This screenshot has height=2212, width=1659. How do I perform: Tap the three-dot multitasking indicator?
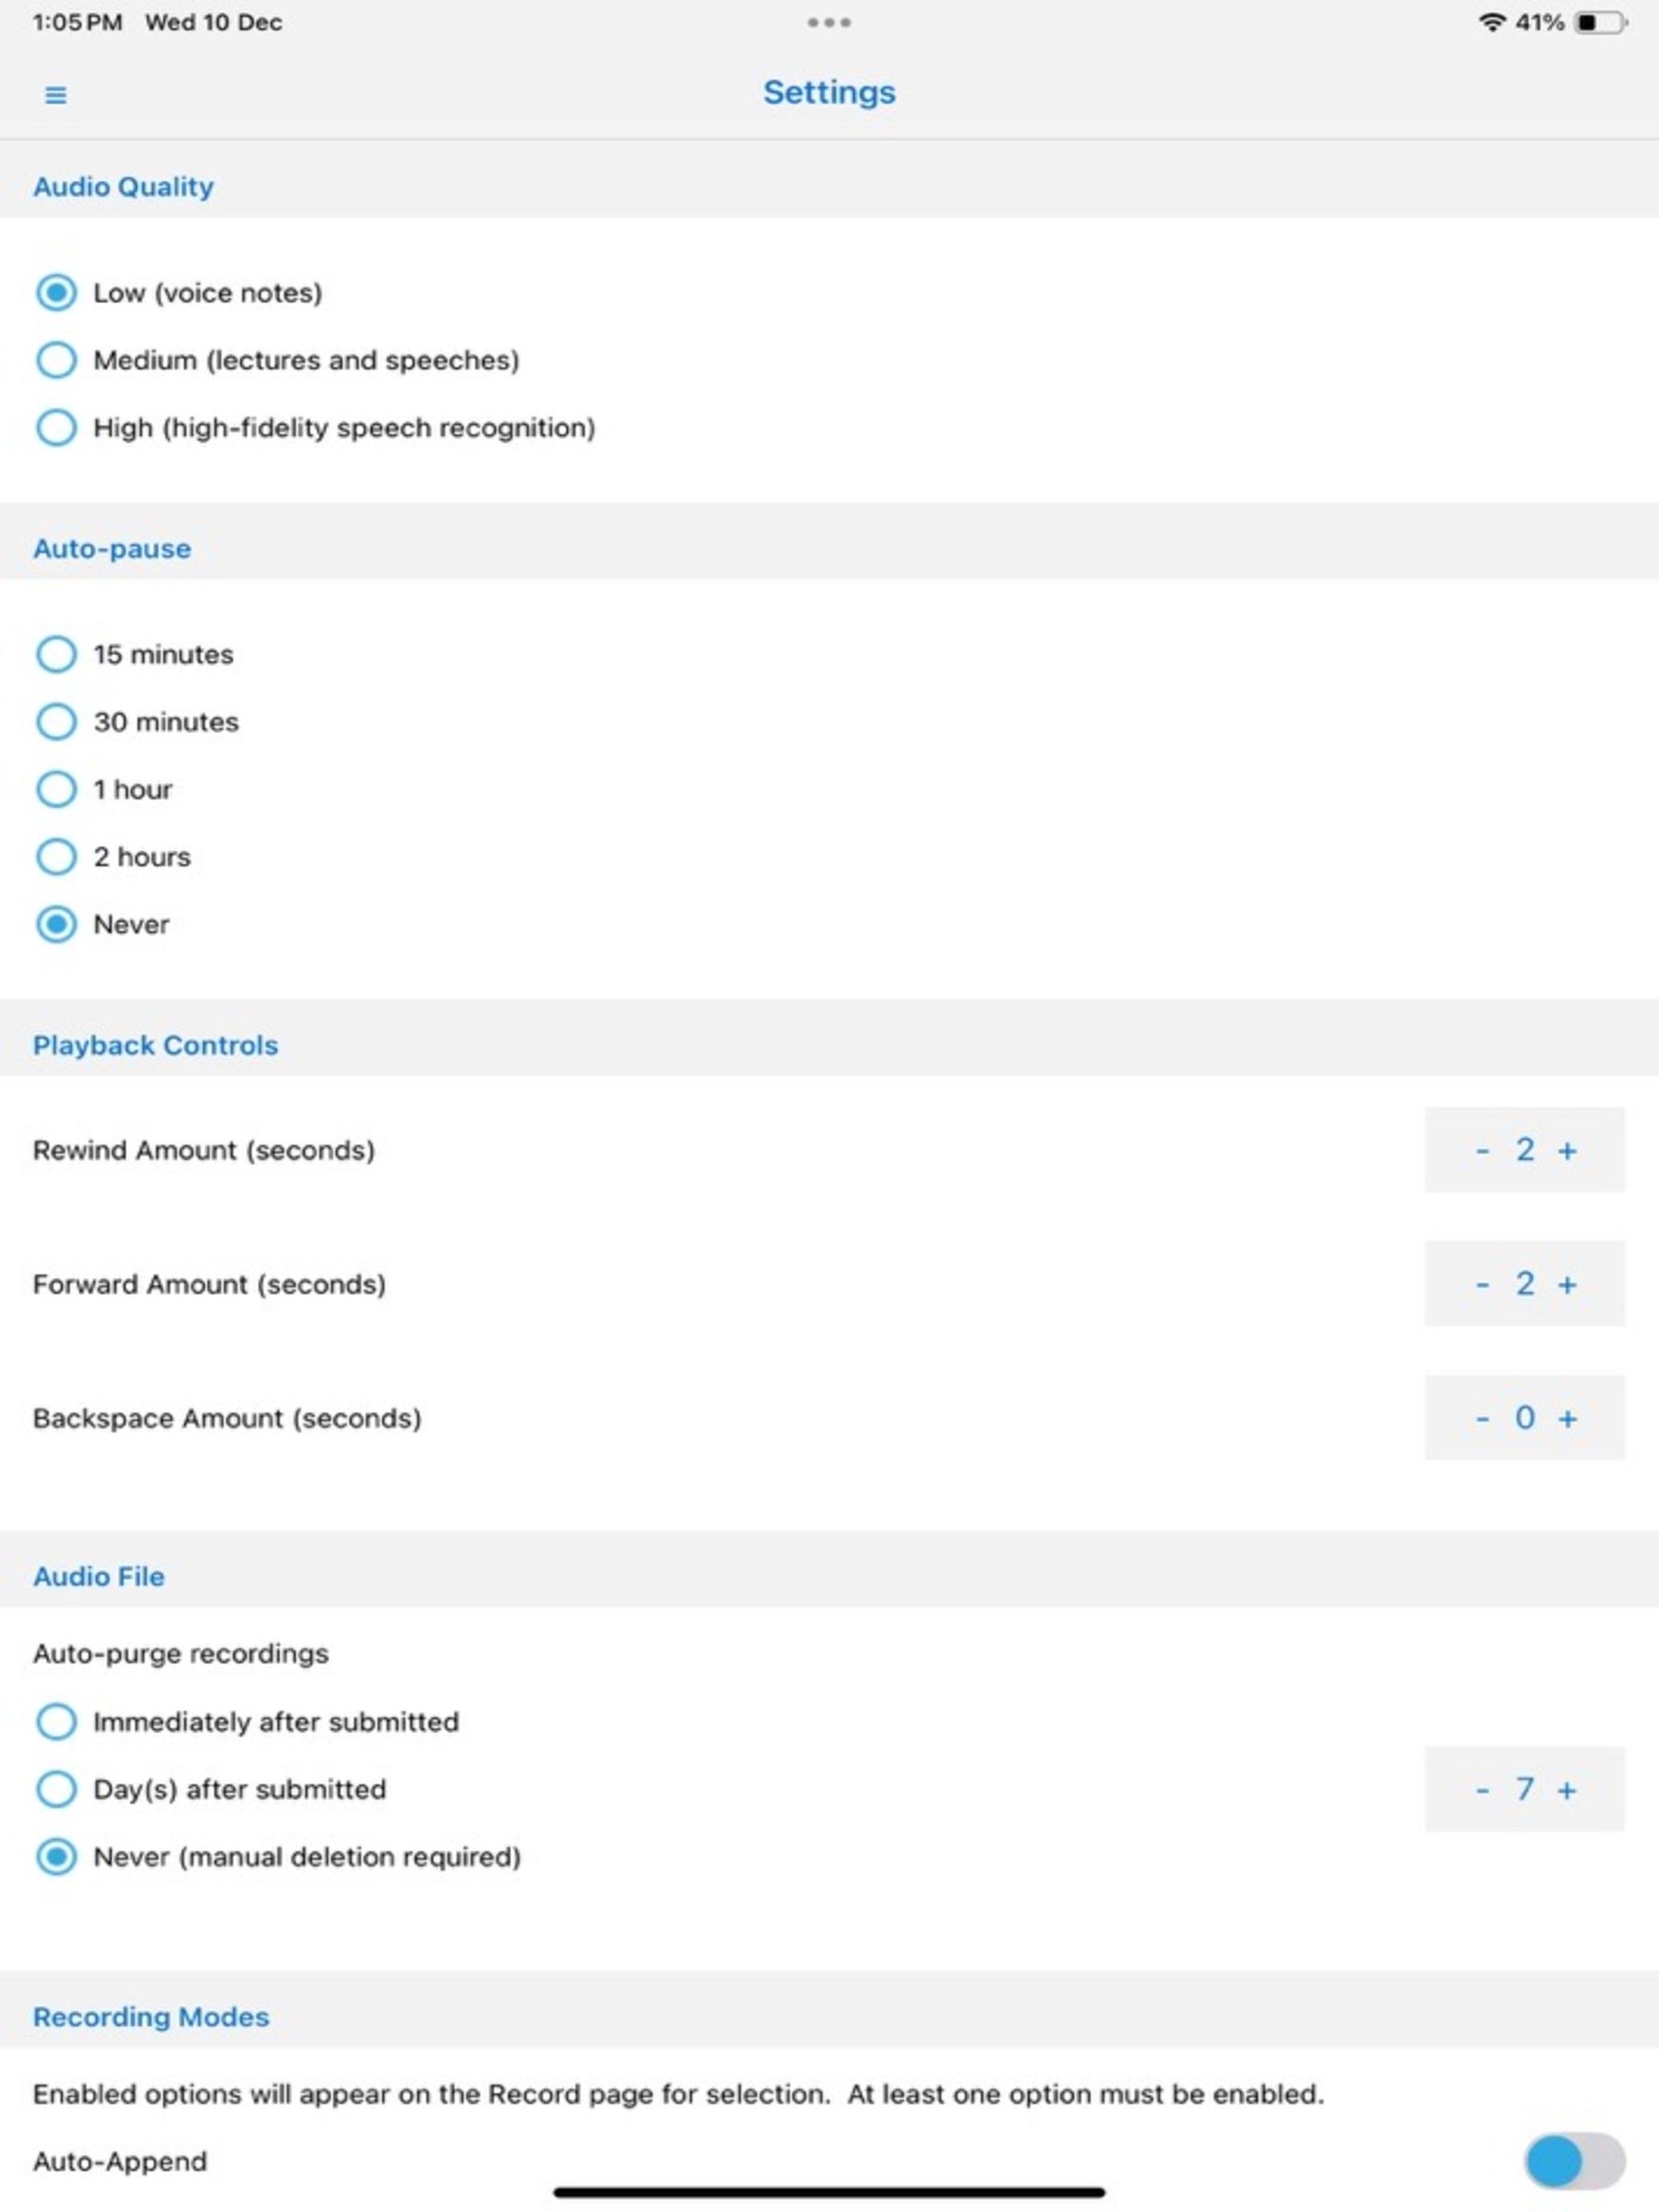[829, 22]
